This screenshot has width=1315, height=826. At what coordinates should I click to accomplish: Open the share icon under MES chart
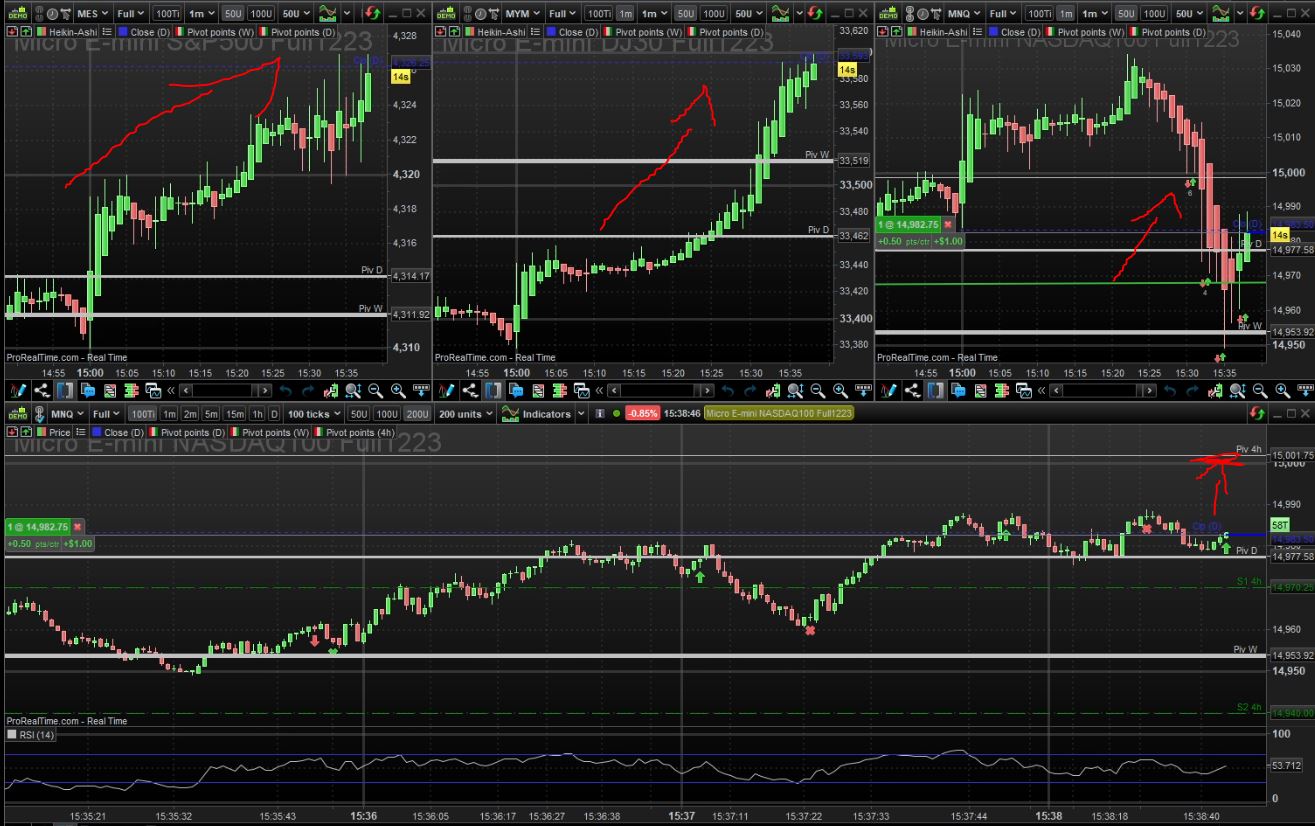pyautogui.click(x=41, y=390)
